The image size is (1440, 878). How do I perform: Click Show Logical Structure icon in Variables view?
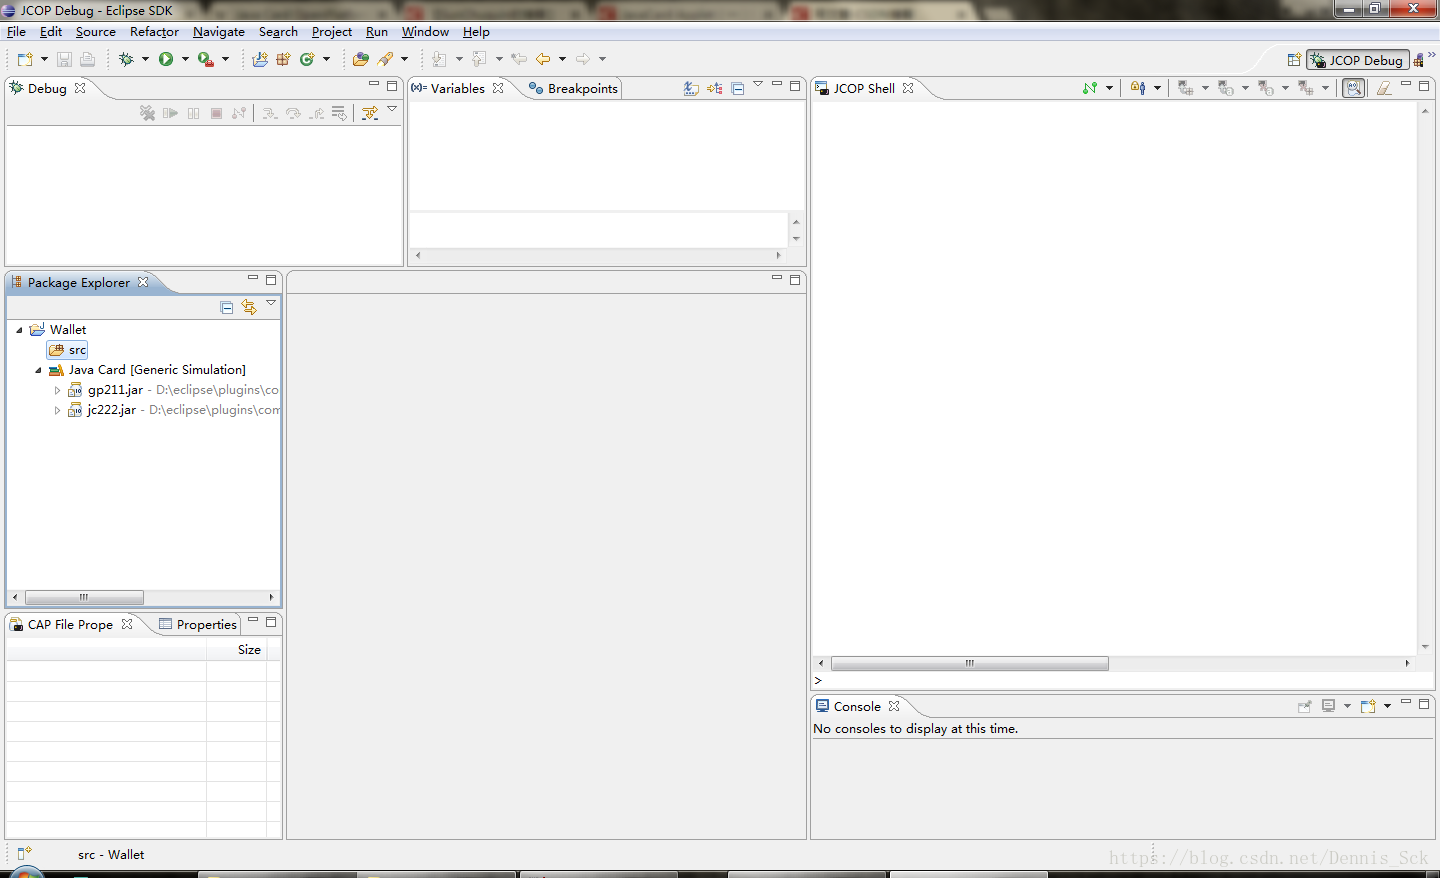(x=714, y=88)
